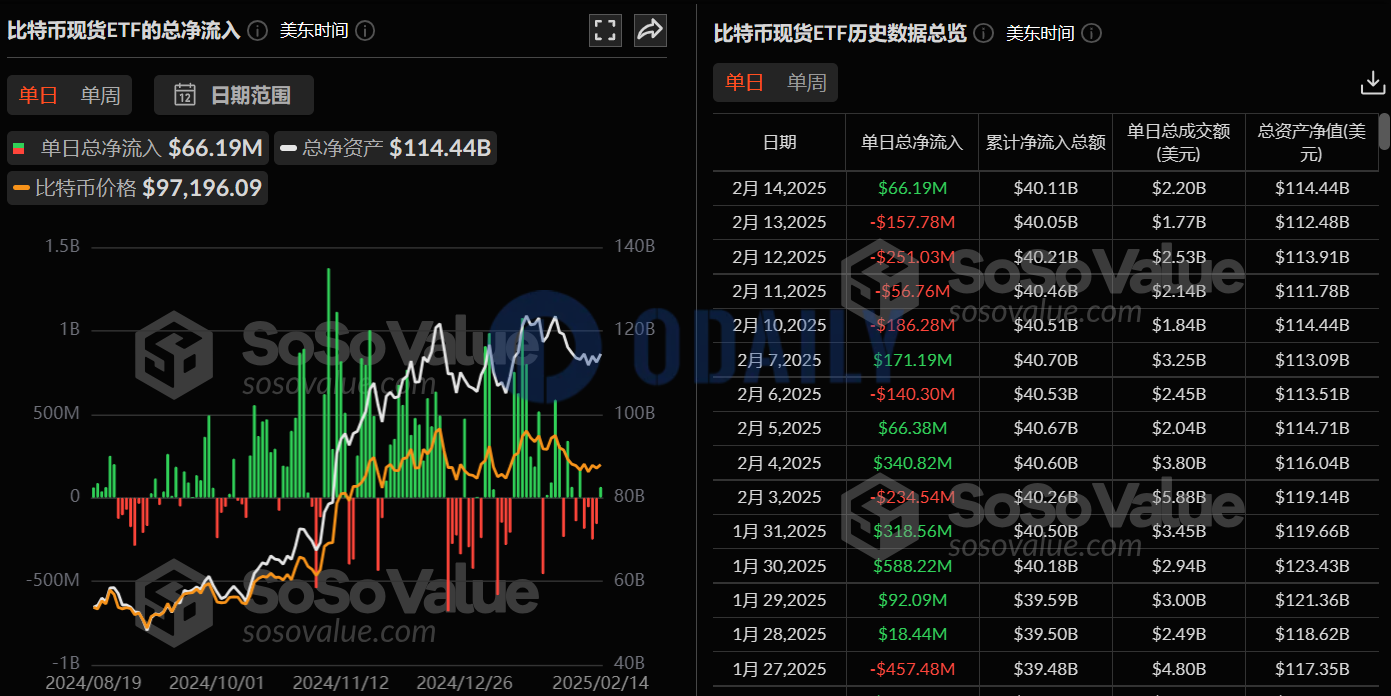Click the -$186.28M value
This screenshot has width=1391, height=696.
click(x=912, y=325)
